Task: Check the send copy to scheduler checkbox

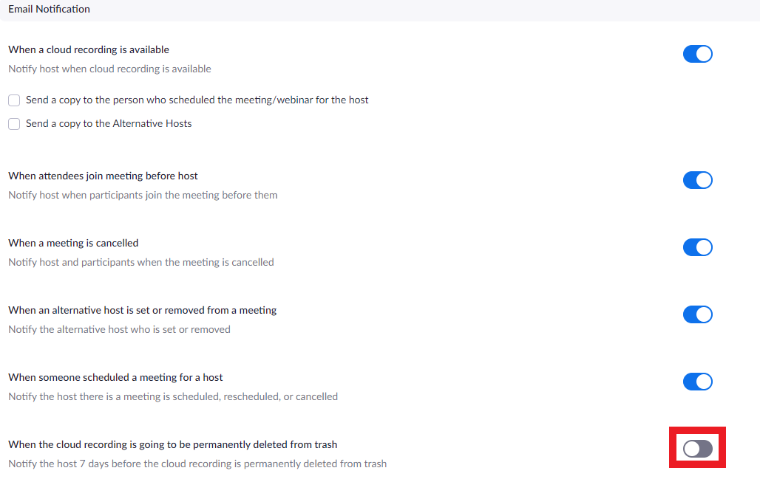Action: click(14, 100)
